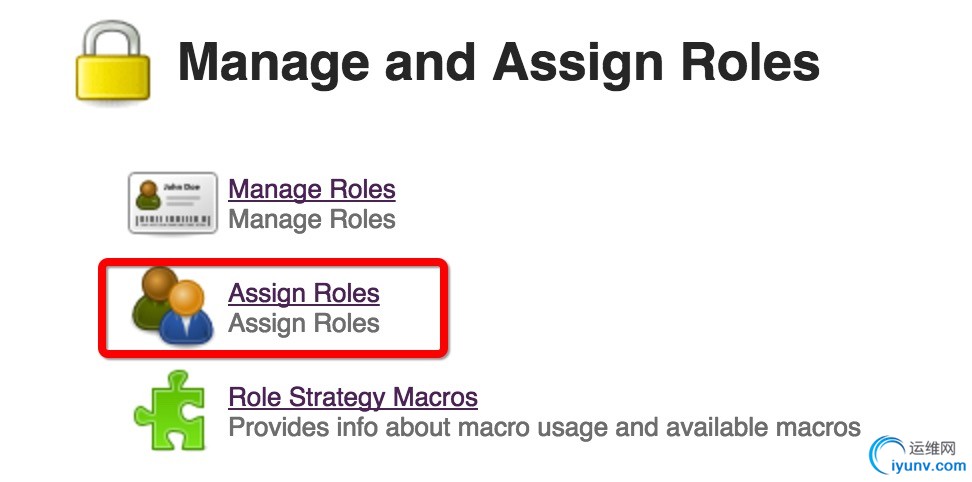This screenshot has height=482, width=972.
Task: Open the Role Strategy Macros link
Action: 353,397
